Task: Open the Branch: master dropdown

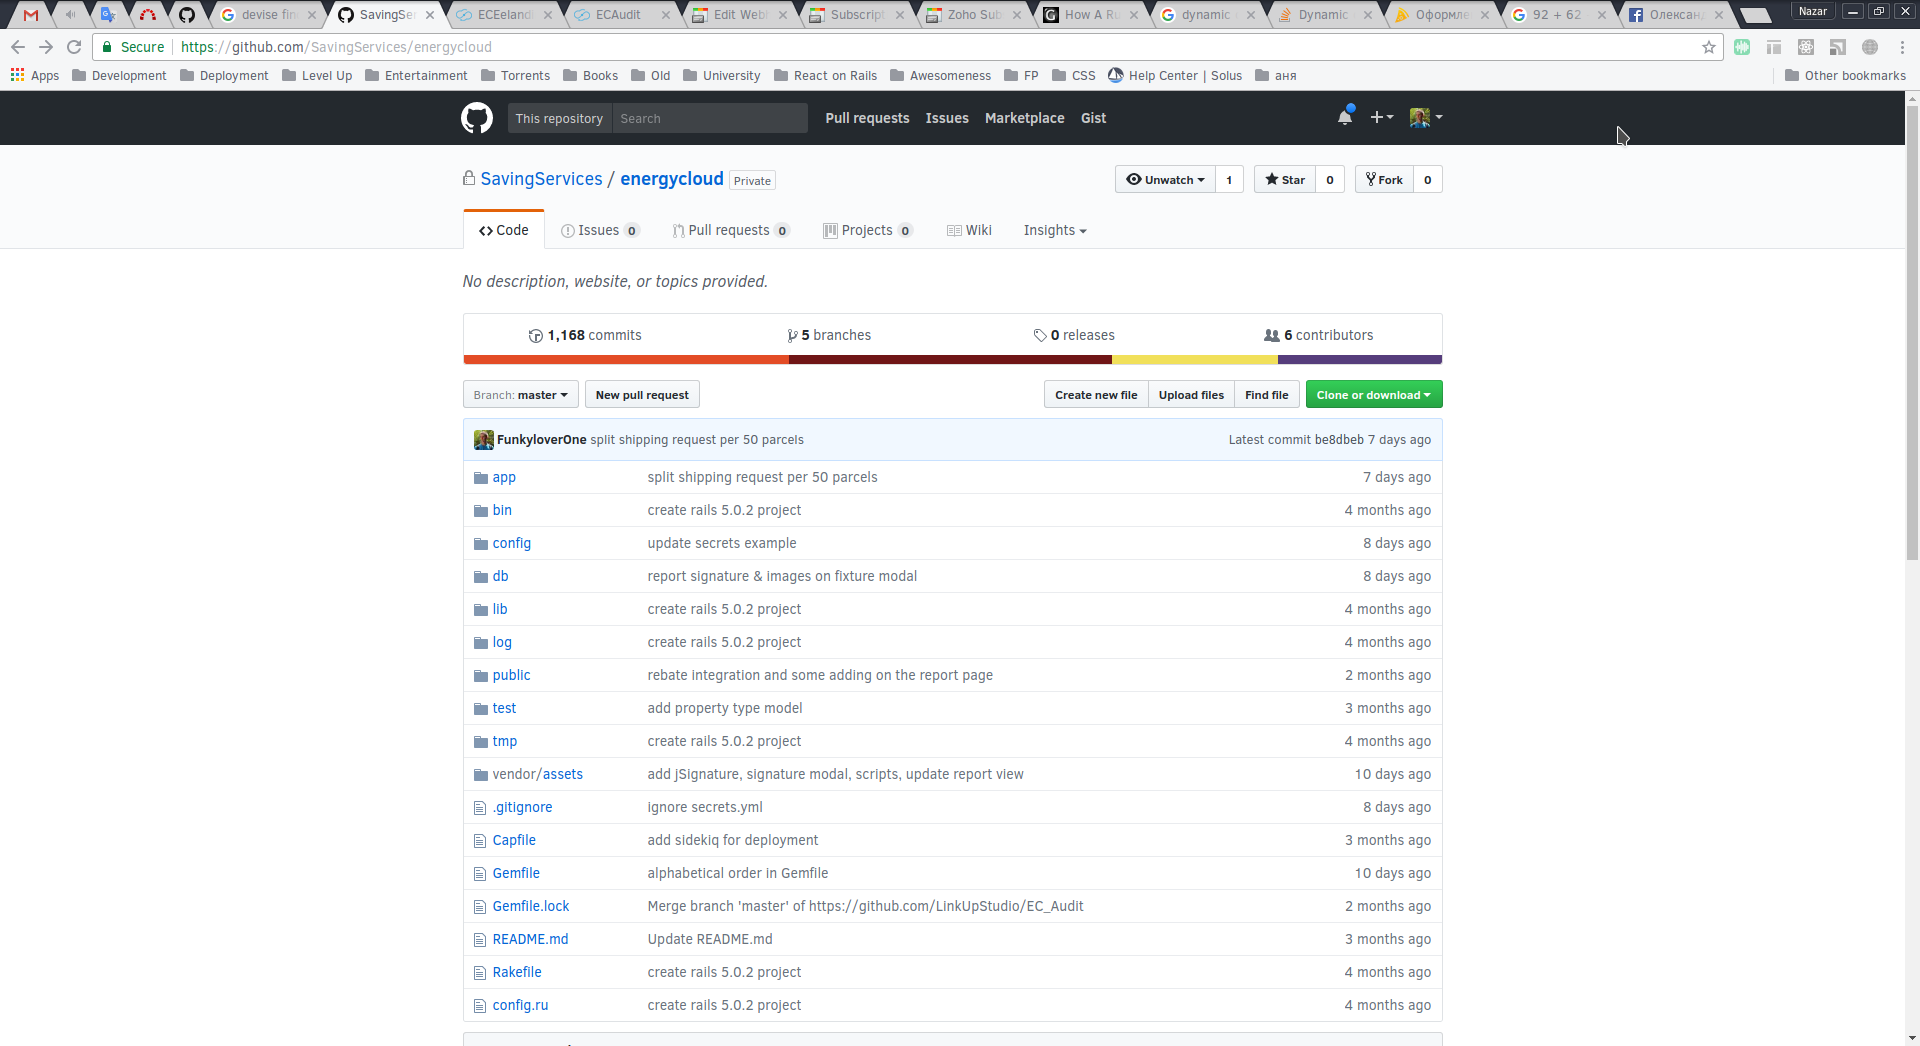Action: (520, 395)
